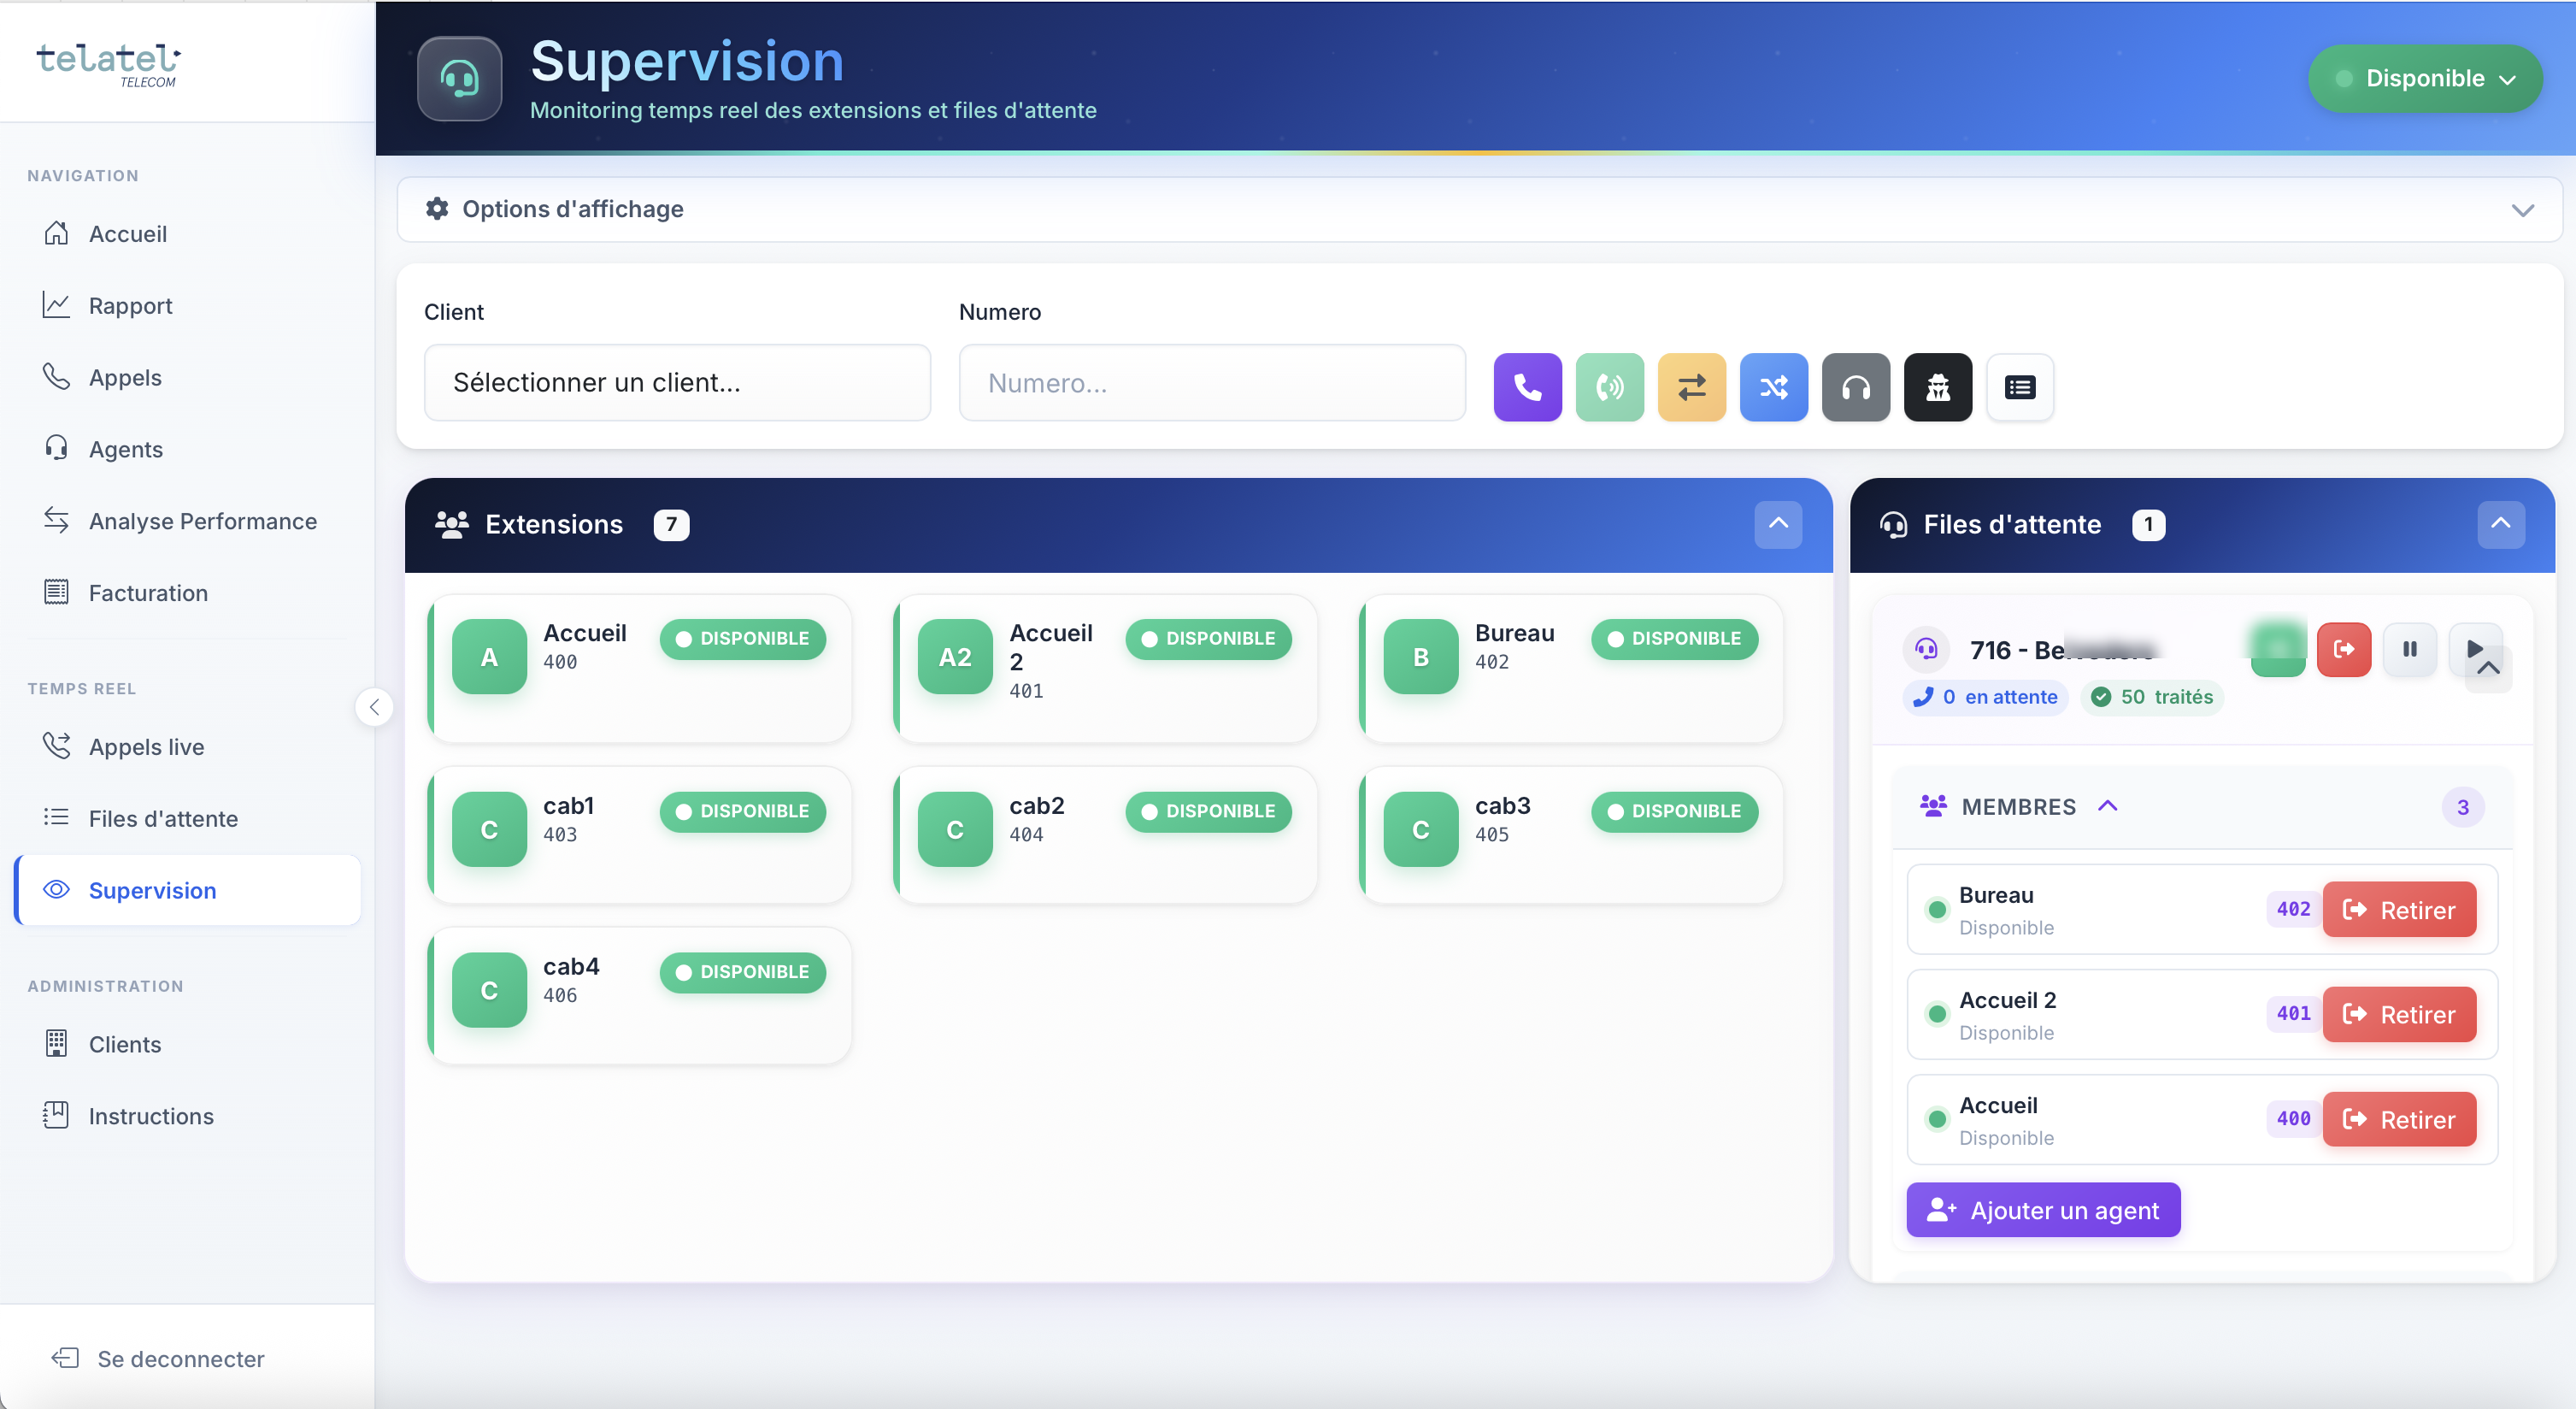The image size is (2576, 1409).
Task: Open Instructions in the sidebar
Action: point(188,1116)
